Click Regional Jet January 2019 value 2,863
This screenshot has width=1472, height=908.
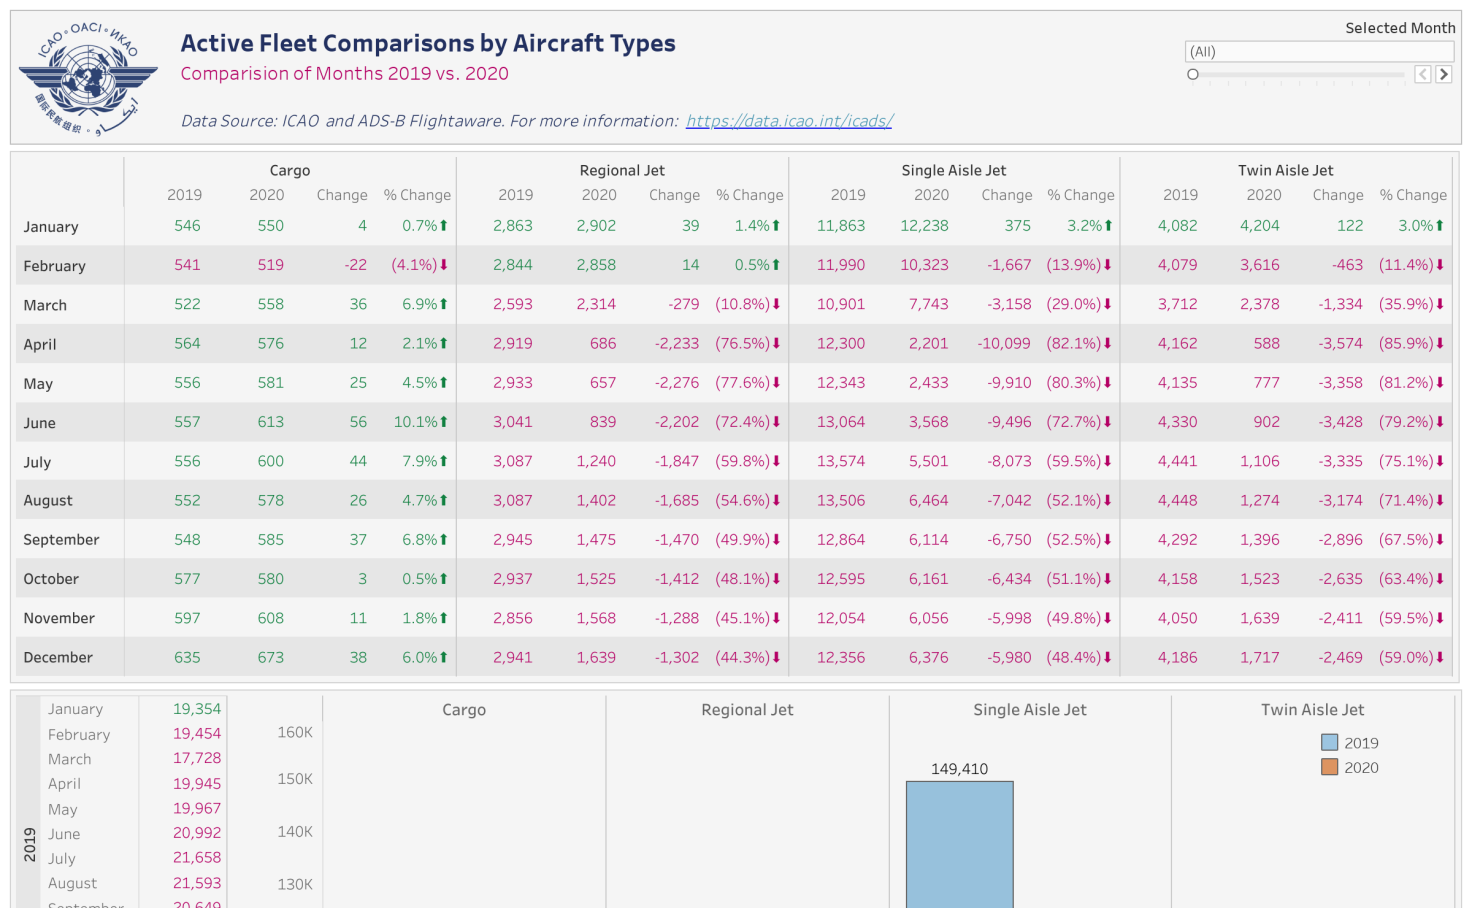513,226
